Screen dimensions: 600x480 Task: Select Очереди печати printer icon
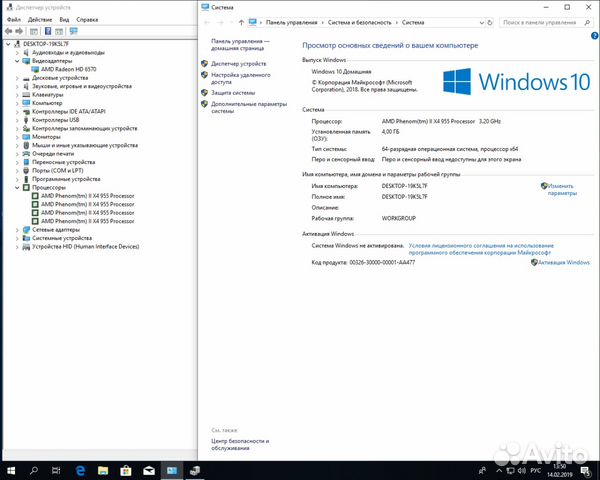tap(26, 153)
